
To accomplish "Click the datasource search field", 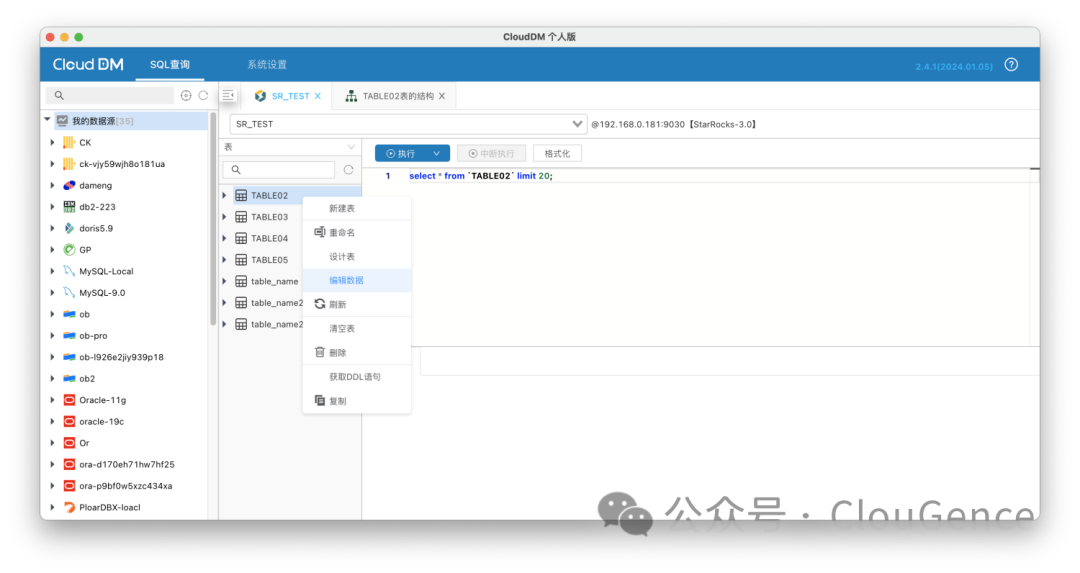I will point(110,95).
